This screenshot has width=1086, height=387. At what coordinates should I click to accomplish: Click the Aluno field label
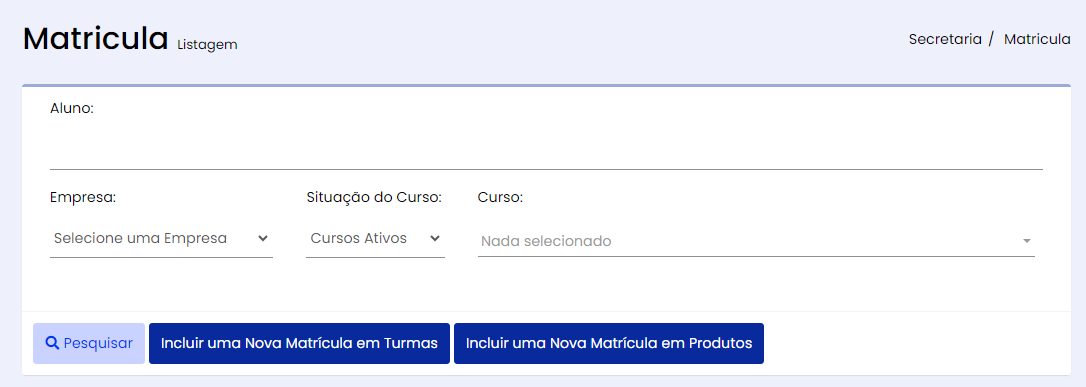(x=72, y=109)
